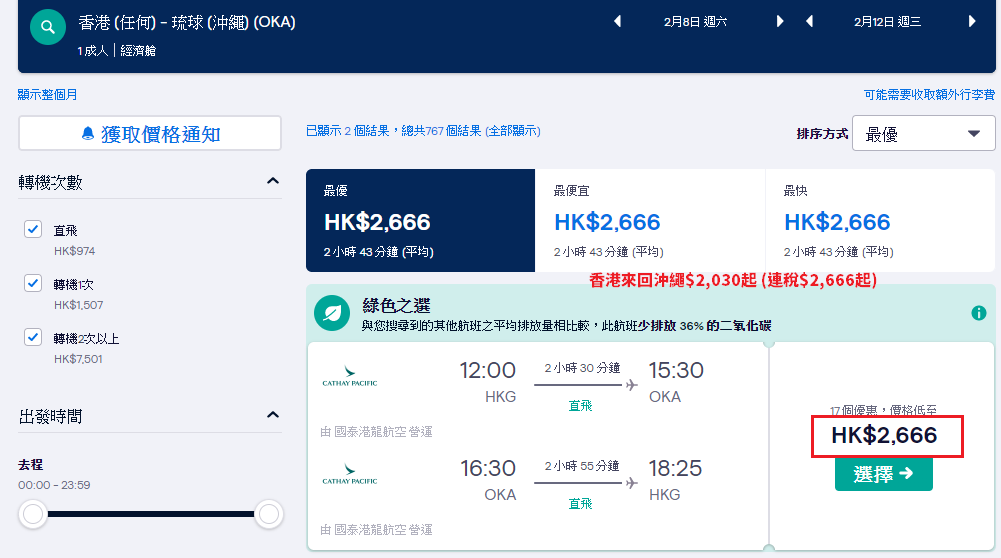1001x558 pixels.
Task: Go to previous departure date arrow
Action: [x=617, y=21]
